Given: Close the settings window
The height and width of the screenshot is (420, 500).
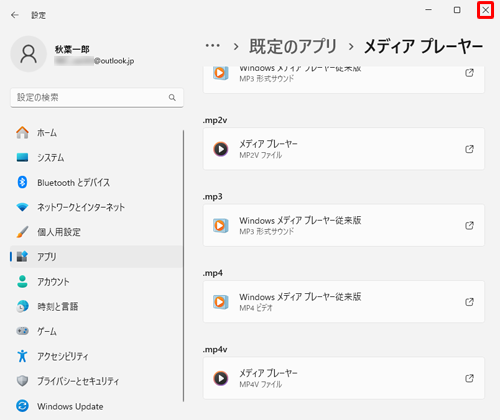Looking at the screenshot, I should click(x=485, y=10).
